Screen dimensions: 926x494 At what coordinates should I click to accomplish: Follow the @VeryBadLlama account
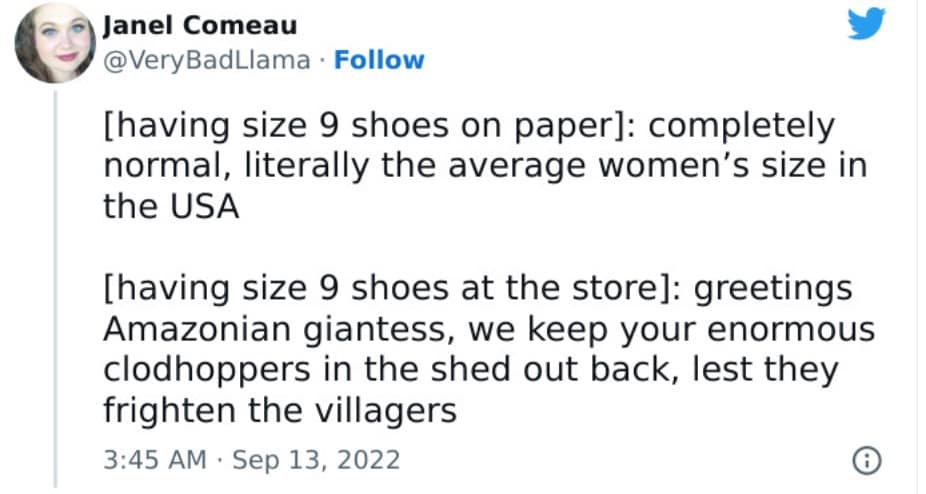(379, 60)
